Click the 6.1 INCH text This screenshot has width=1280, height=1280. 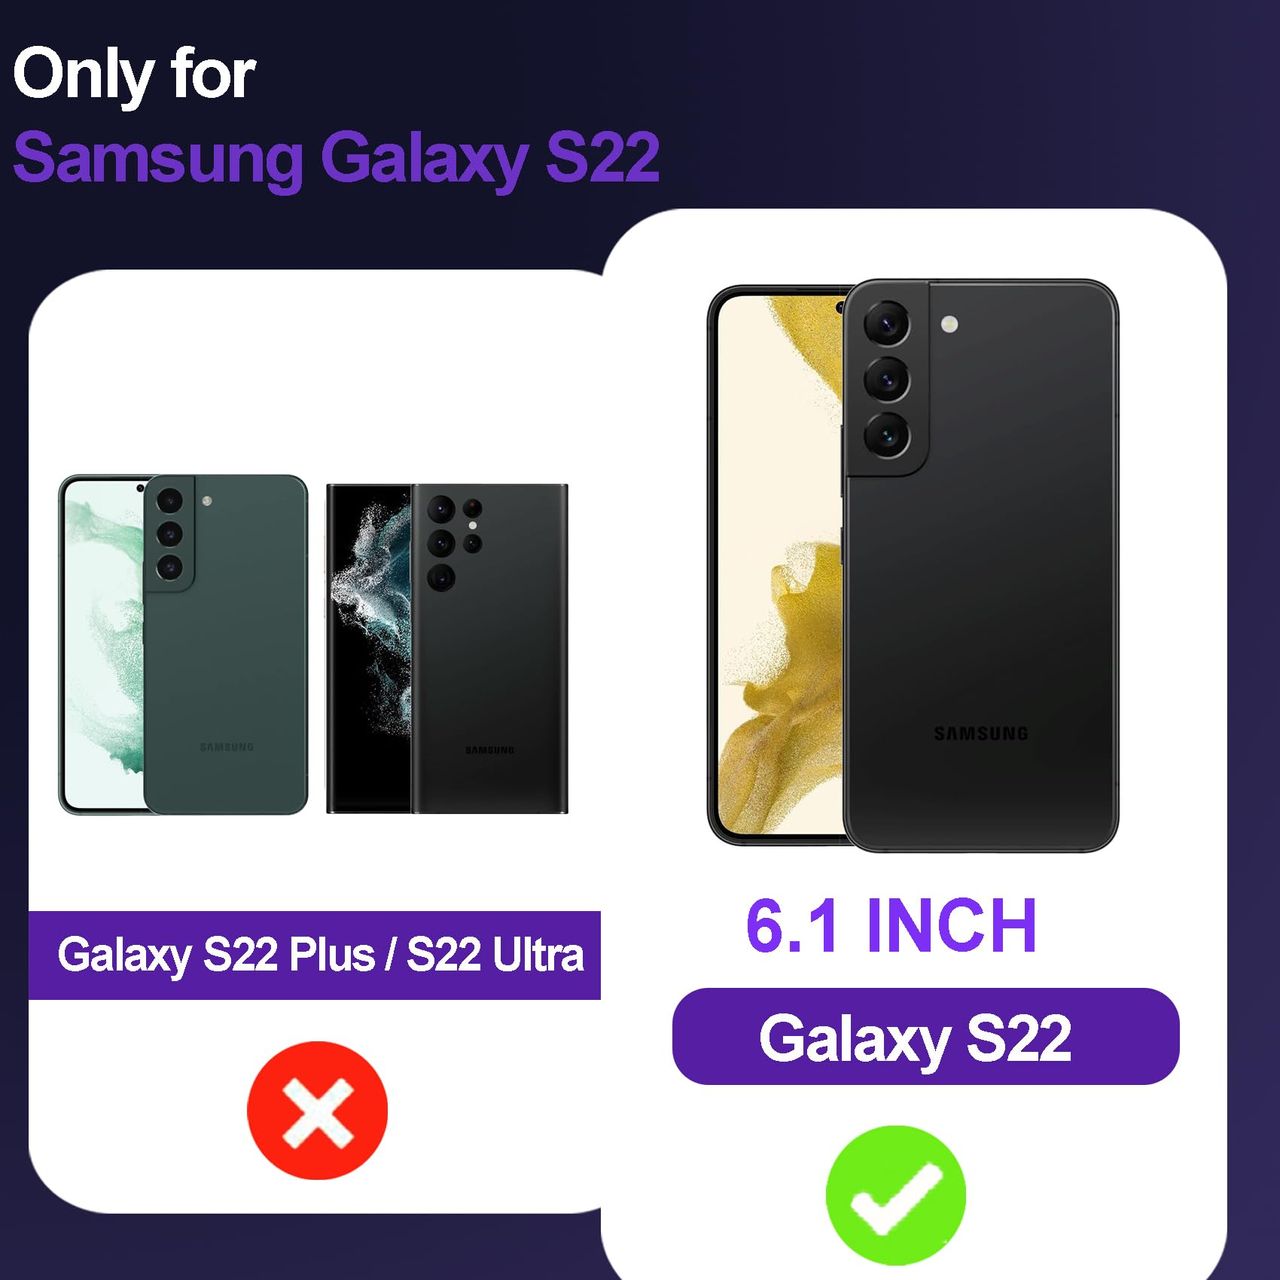[892, 926]
